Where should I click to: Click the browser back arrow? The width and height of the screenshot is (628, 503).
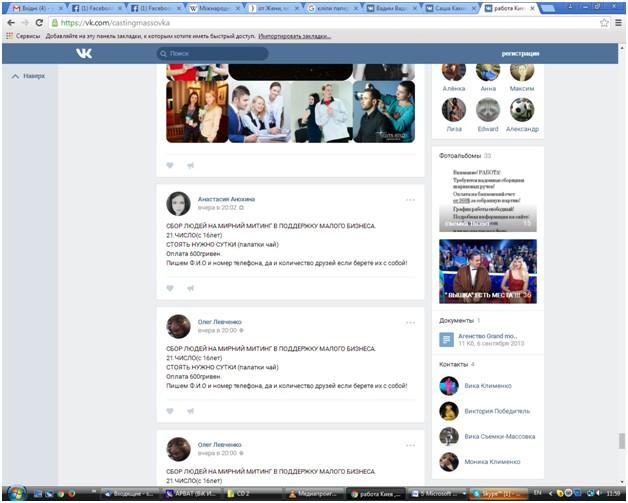[11, 22]
